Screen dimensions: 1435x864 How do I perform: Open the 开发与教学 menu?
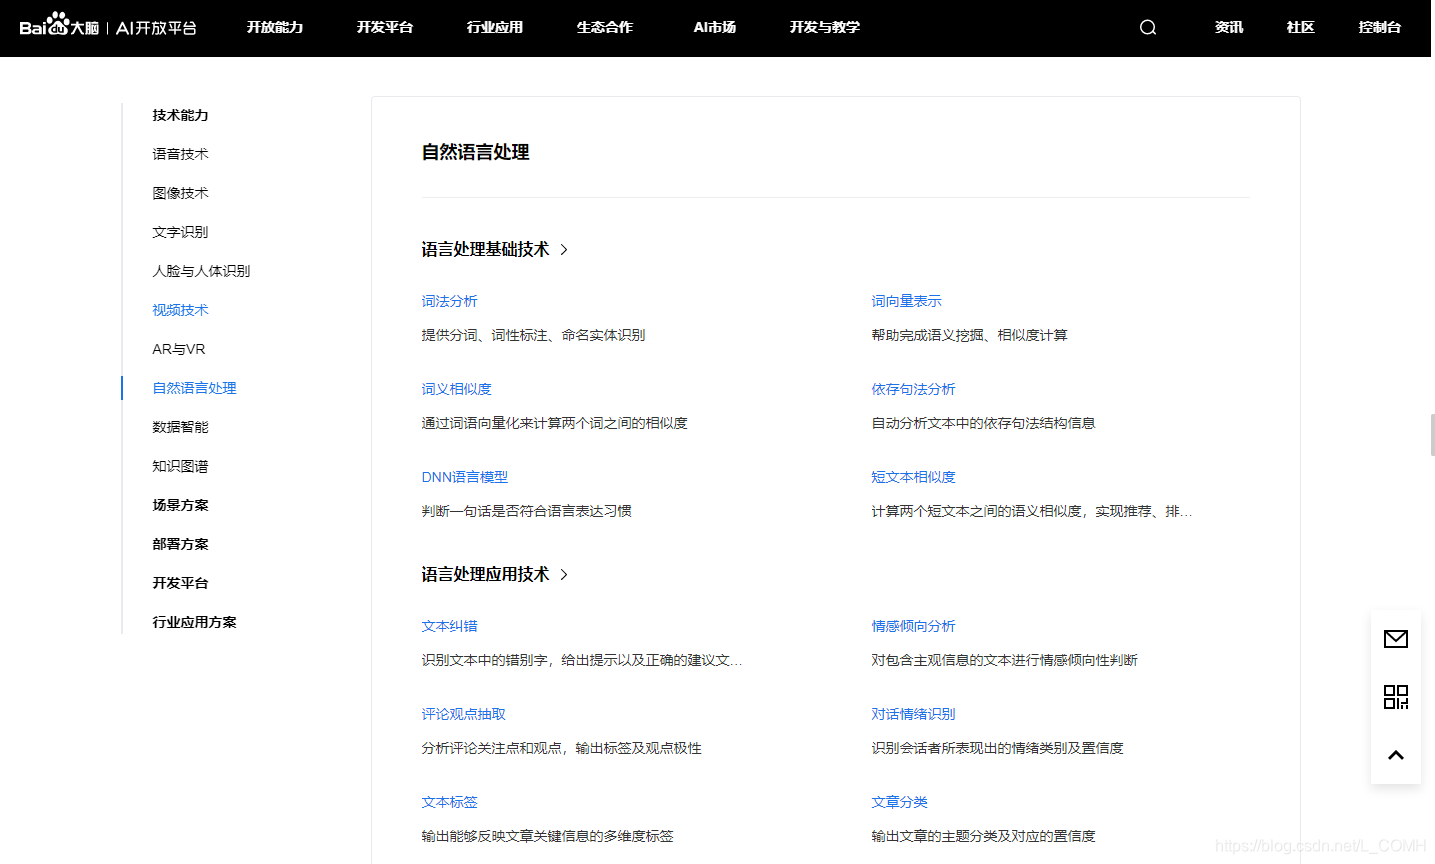[825, 27]
